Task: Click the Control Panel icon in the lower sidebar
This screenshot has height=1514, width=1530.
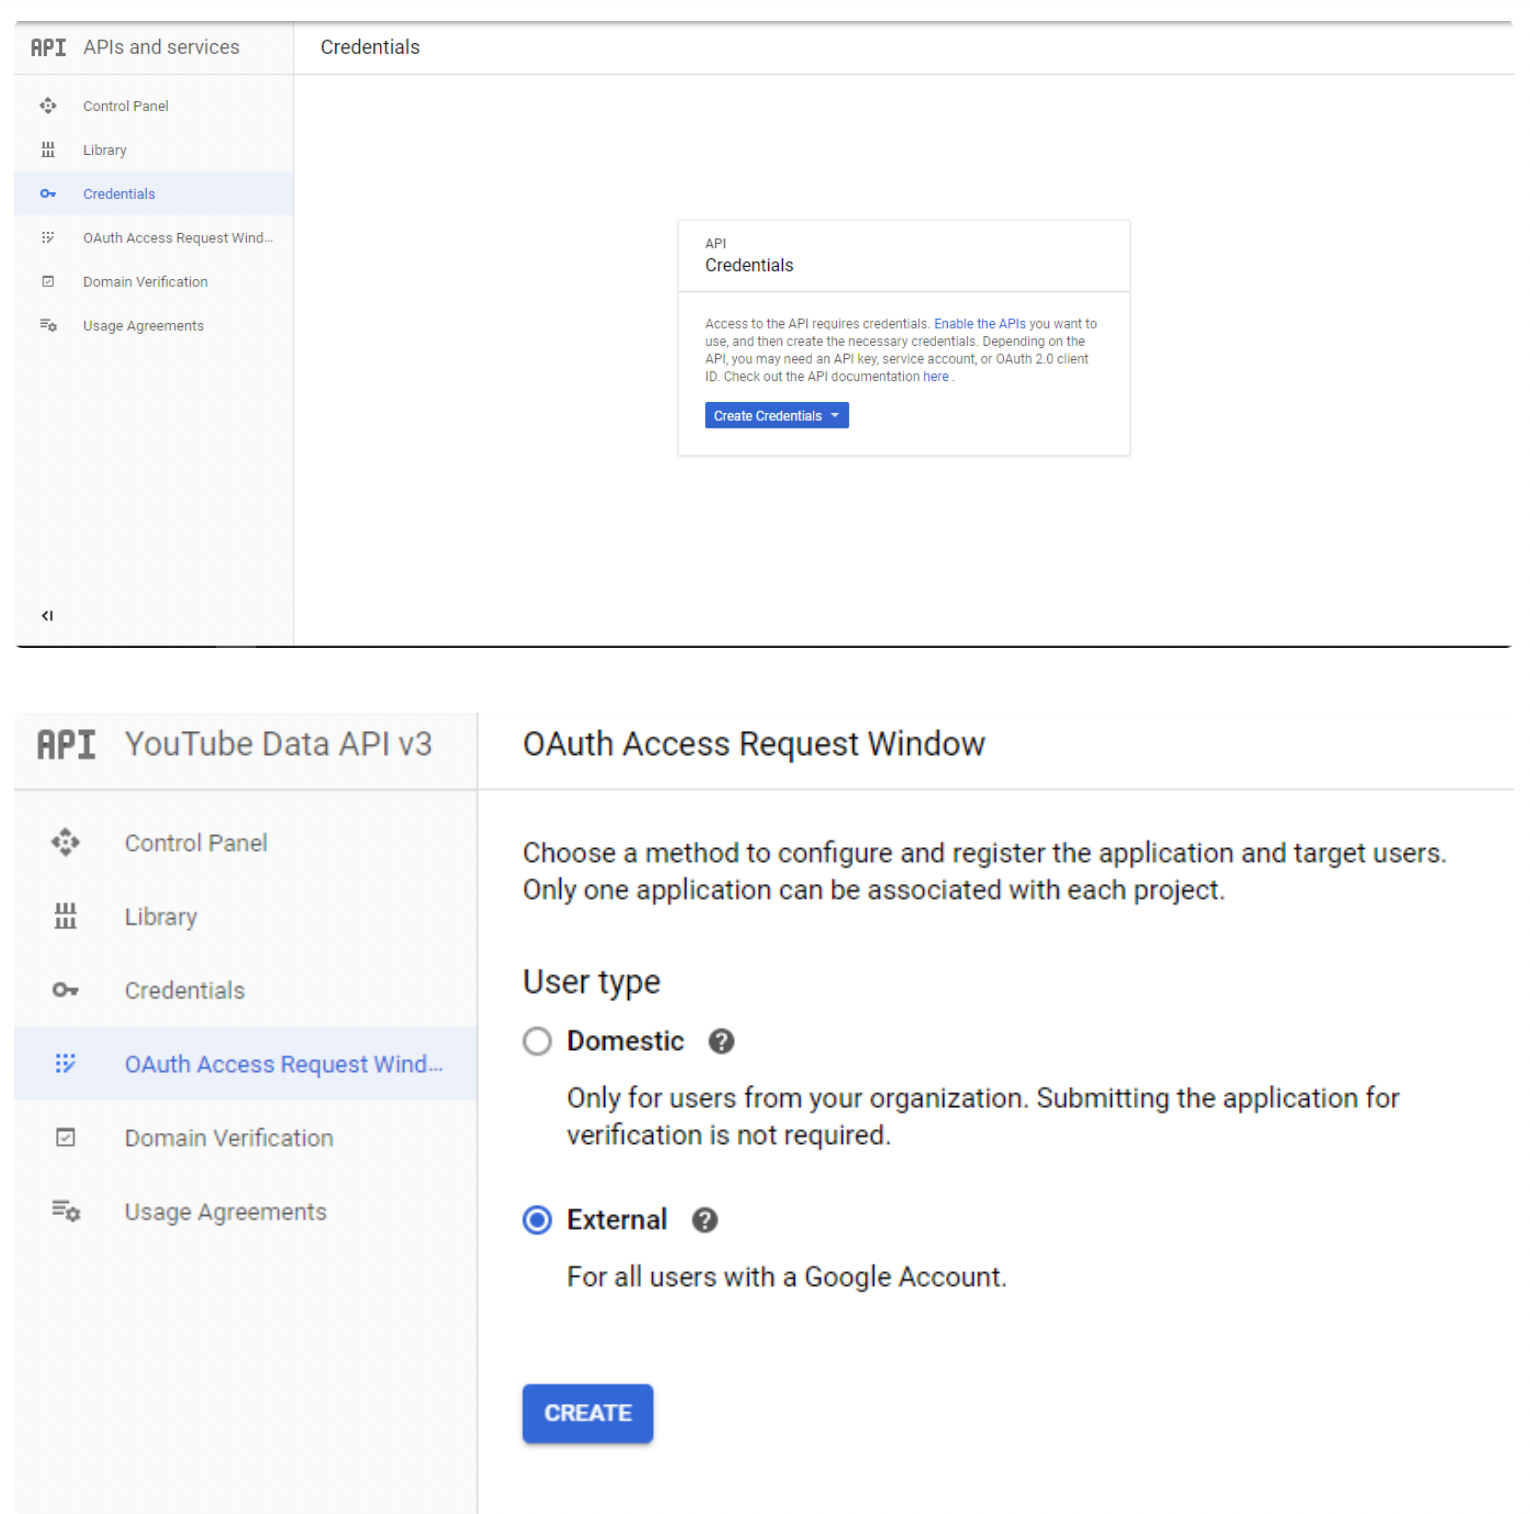Action: 66,842
